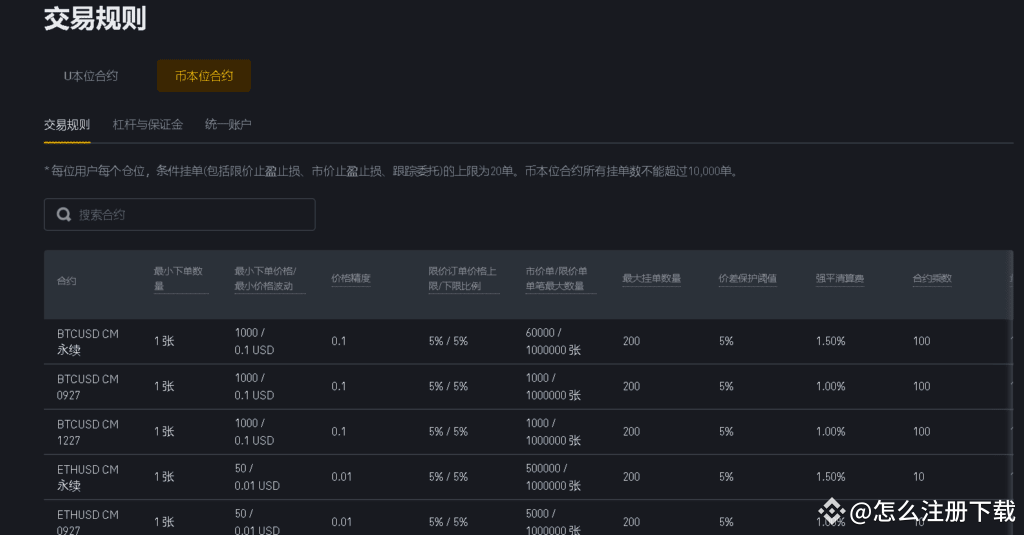Switch to the U本位合约 tab
This screenshot has width=1024, height=535.
tap(91, 76)
